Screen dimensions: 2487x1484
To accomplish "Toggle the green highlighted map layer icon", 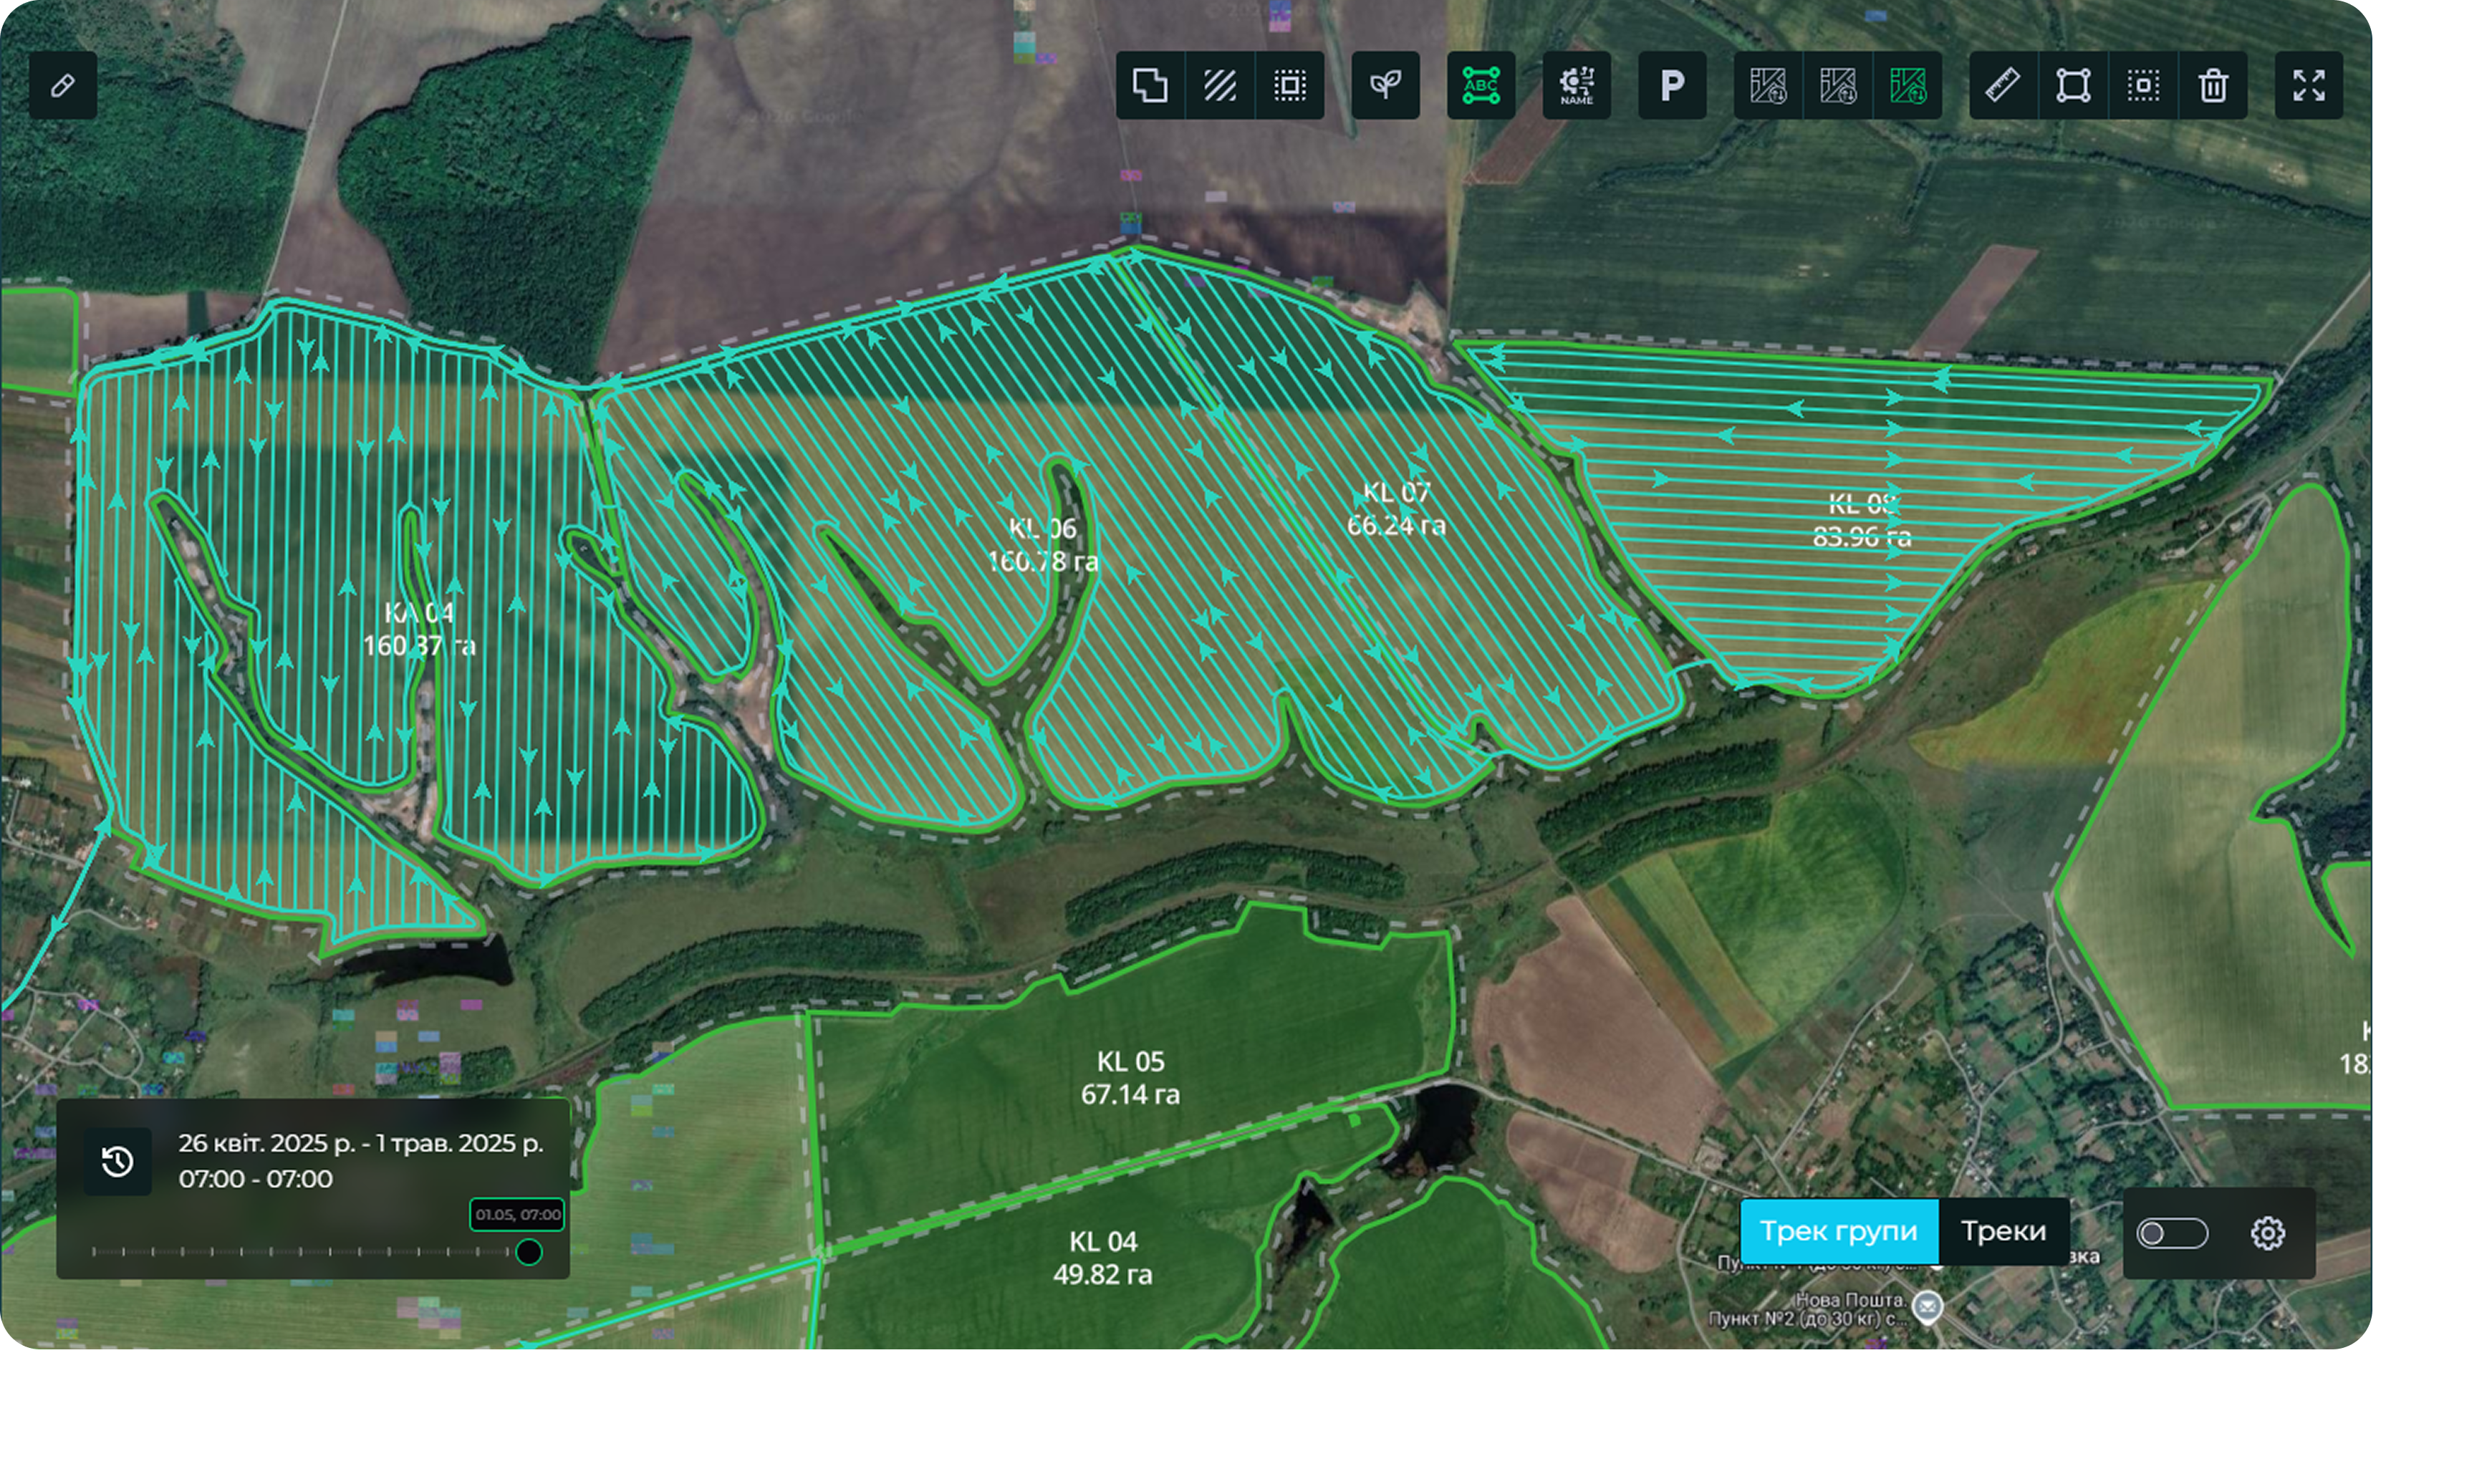I will pyautogui.click(x=1908, y=86).
